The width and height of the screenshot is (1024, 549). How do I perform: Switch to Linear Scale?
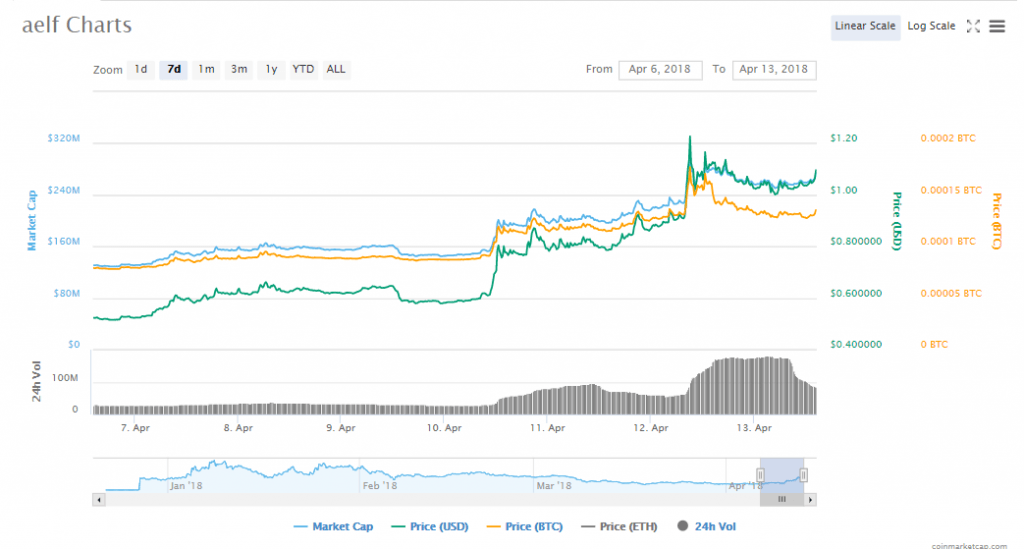865,27
